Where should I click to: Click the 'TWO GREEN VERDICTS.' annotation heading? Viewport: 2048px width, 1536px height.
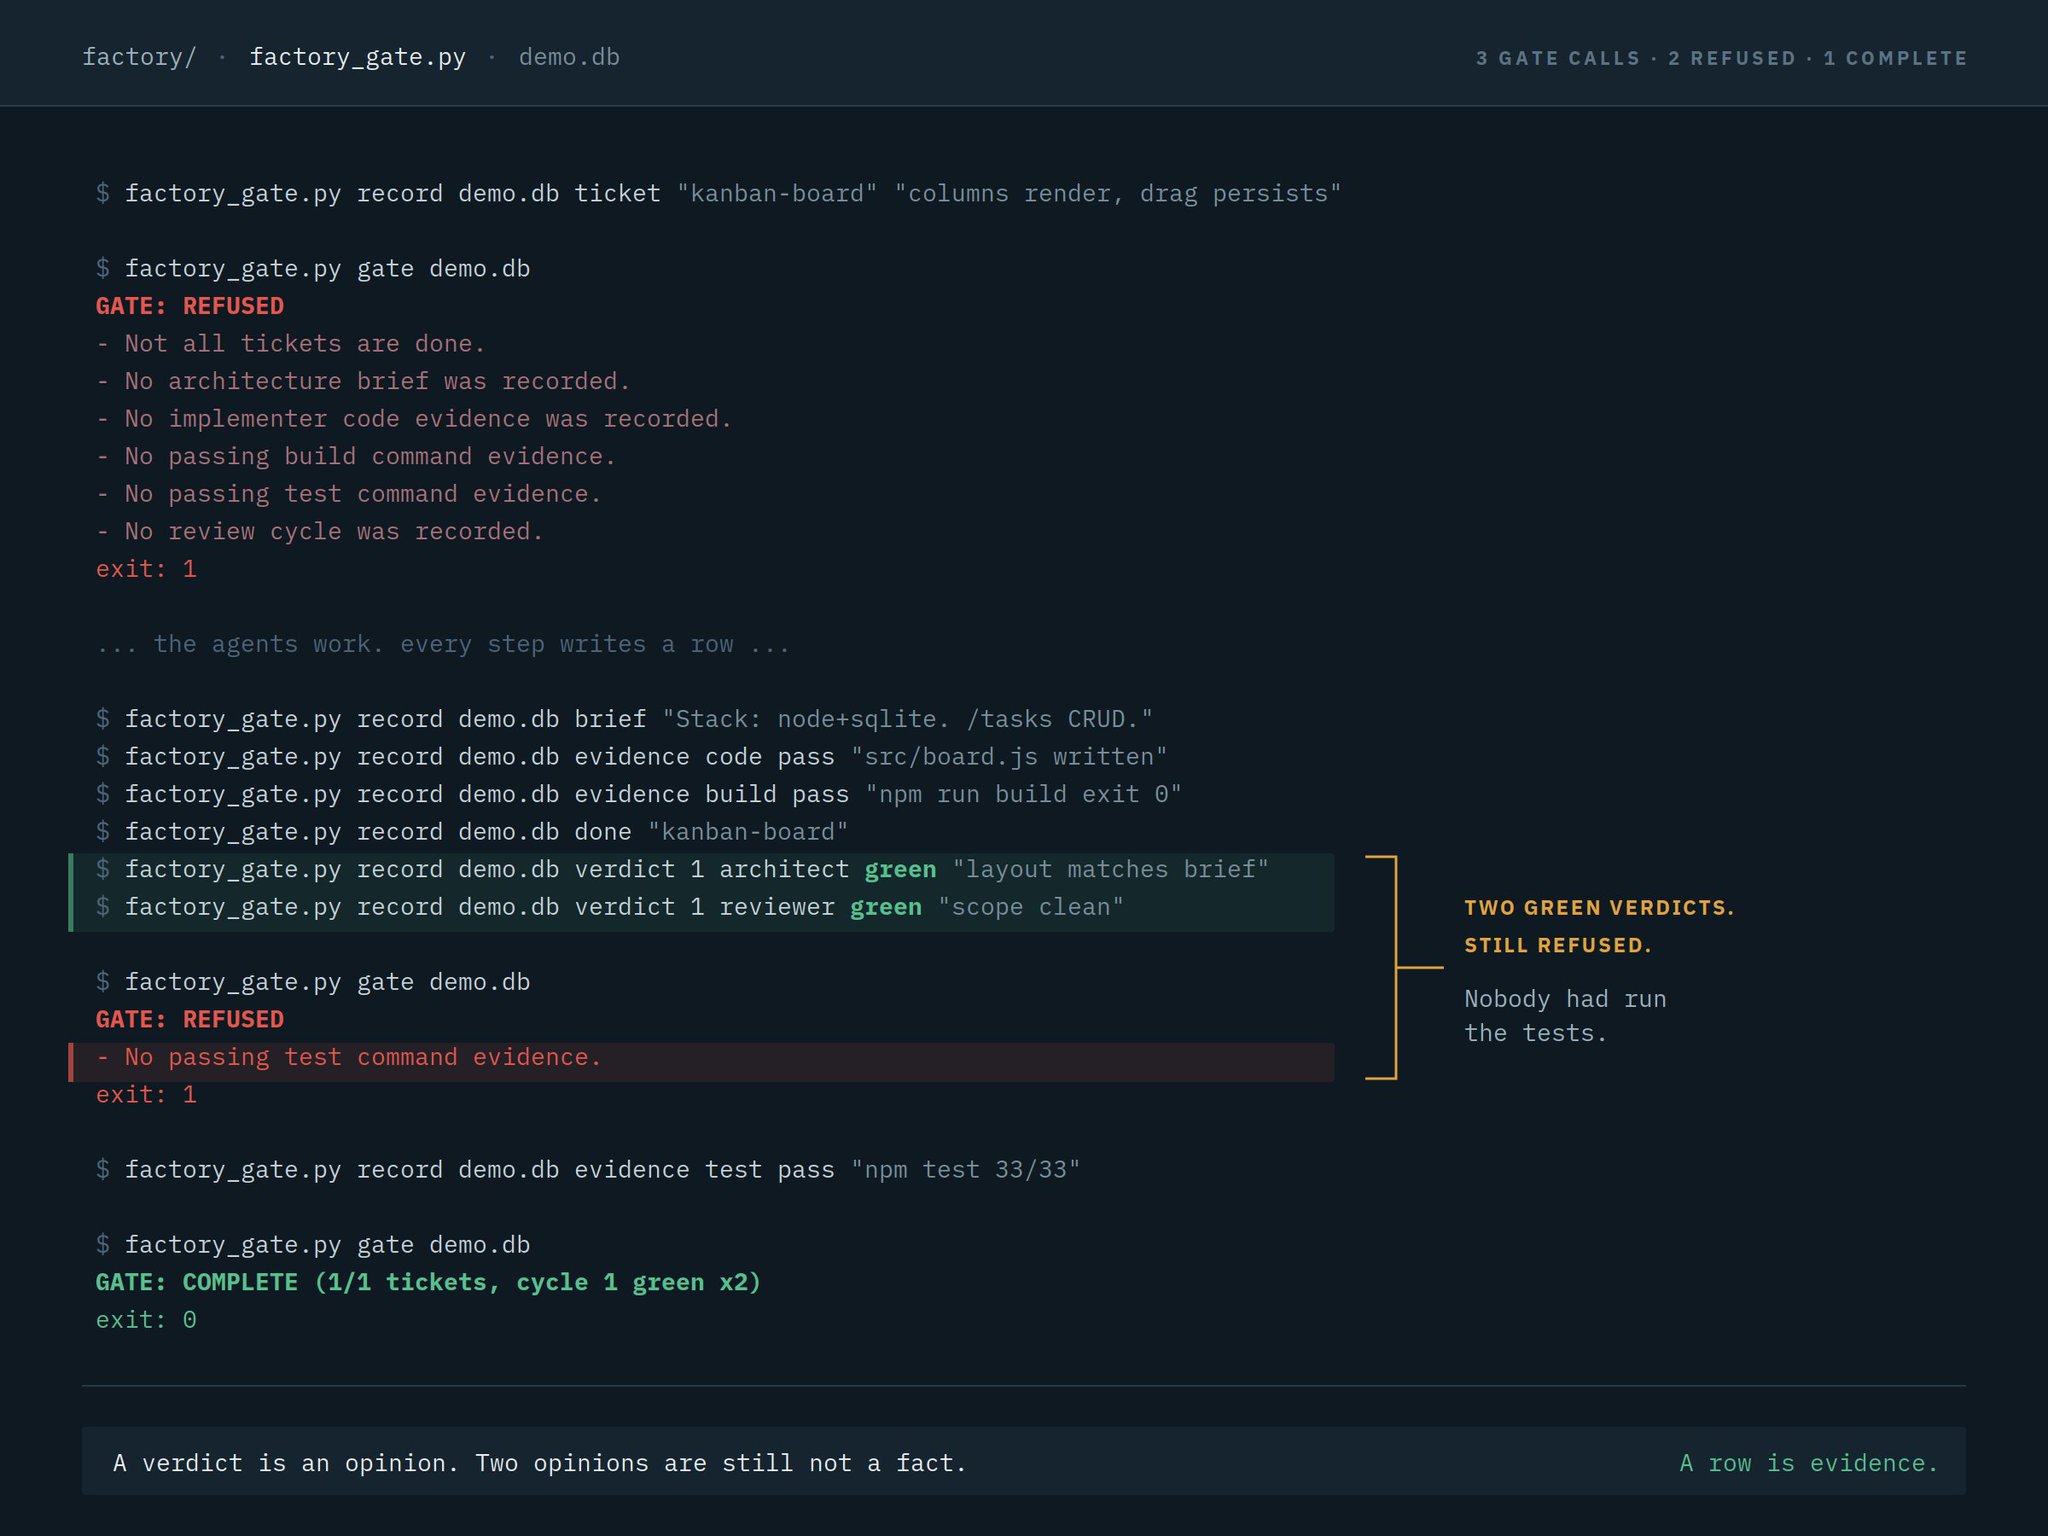[1599, 908]
